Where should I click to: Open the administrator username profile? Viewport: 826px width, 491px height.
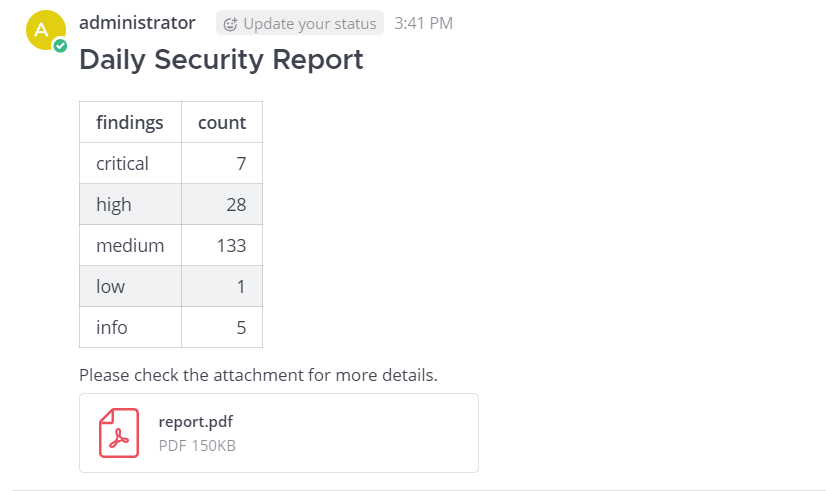pos(137,22)
